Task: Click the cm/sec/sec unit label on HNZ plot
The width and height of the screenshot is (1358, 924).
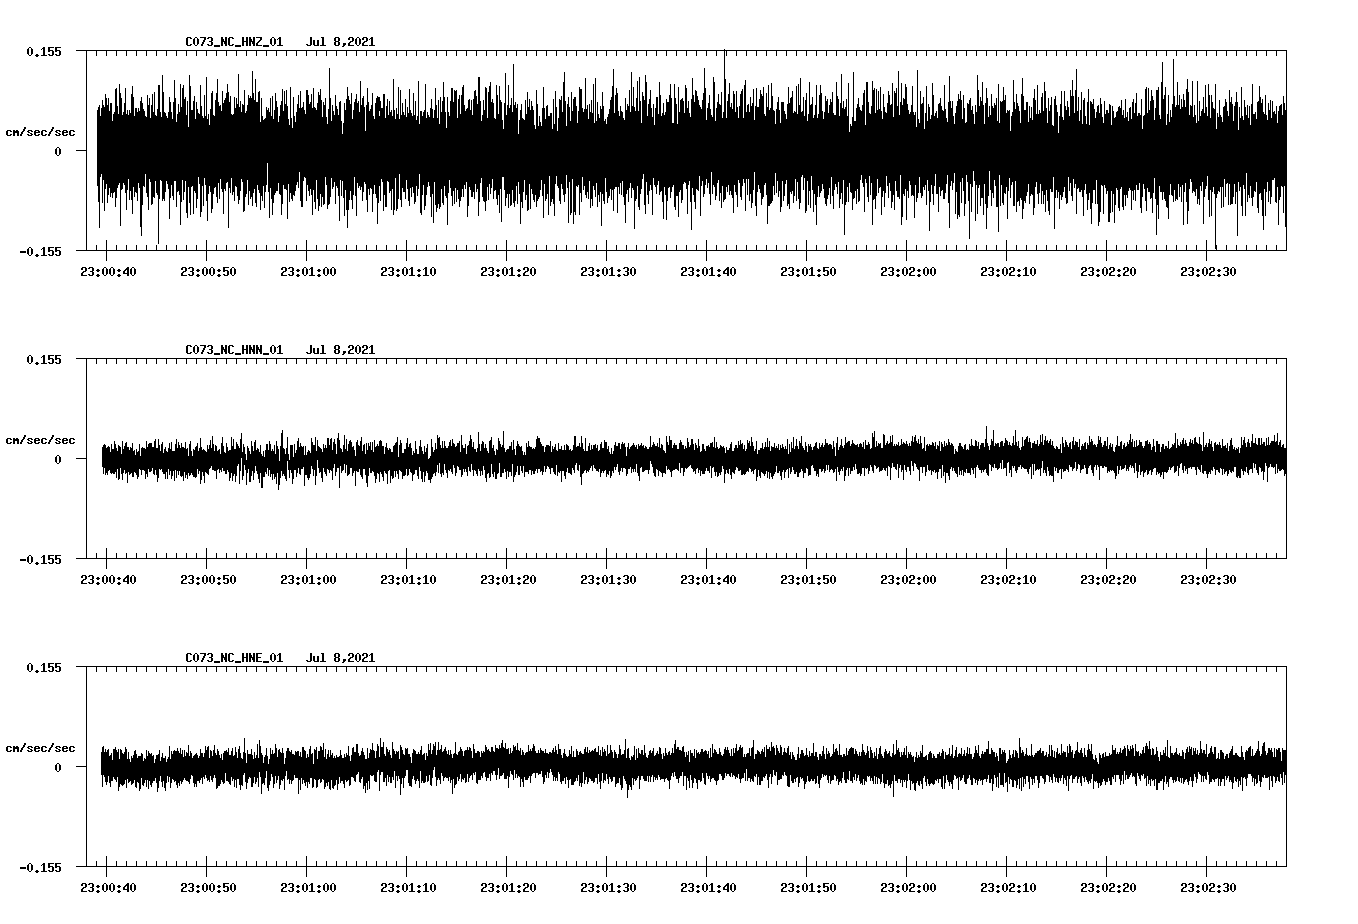Action: [x=40, y=132]
